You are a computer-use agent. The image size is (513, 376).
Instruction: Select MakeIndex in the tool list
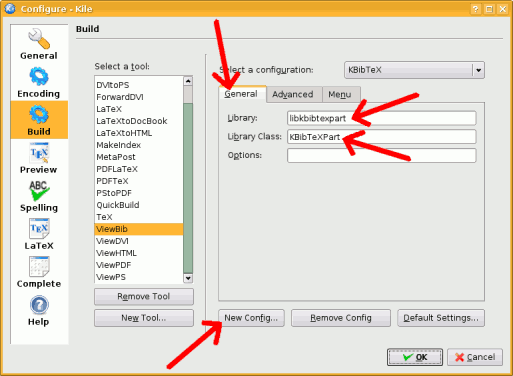click(x=139, y=145)
